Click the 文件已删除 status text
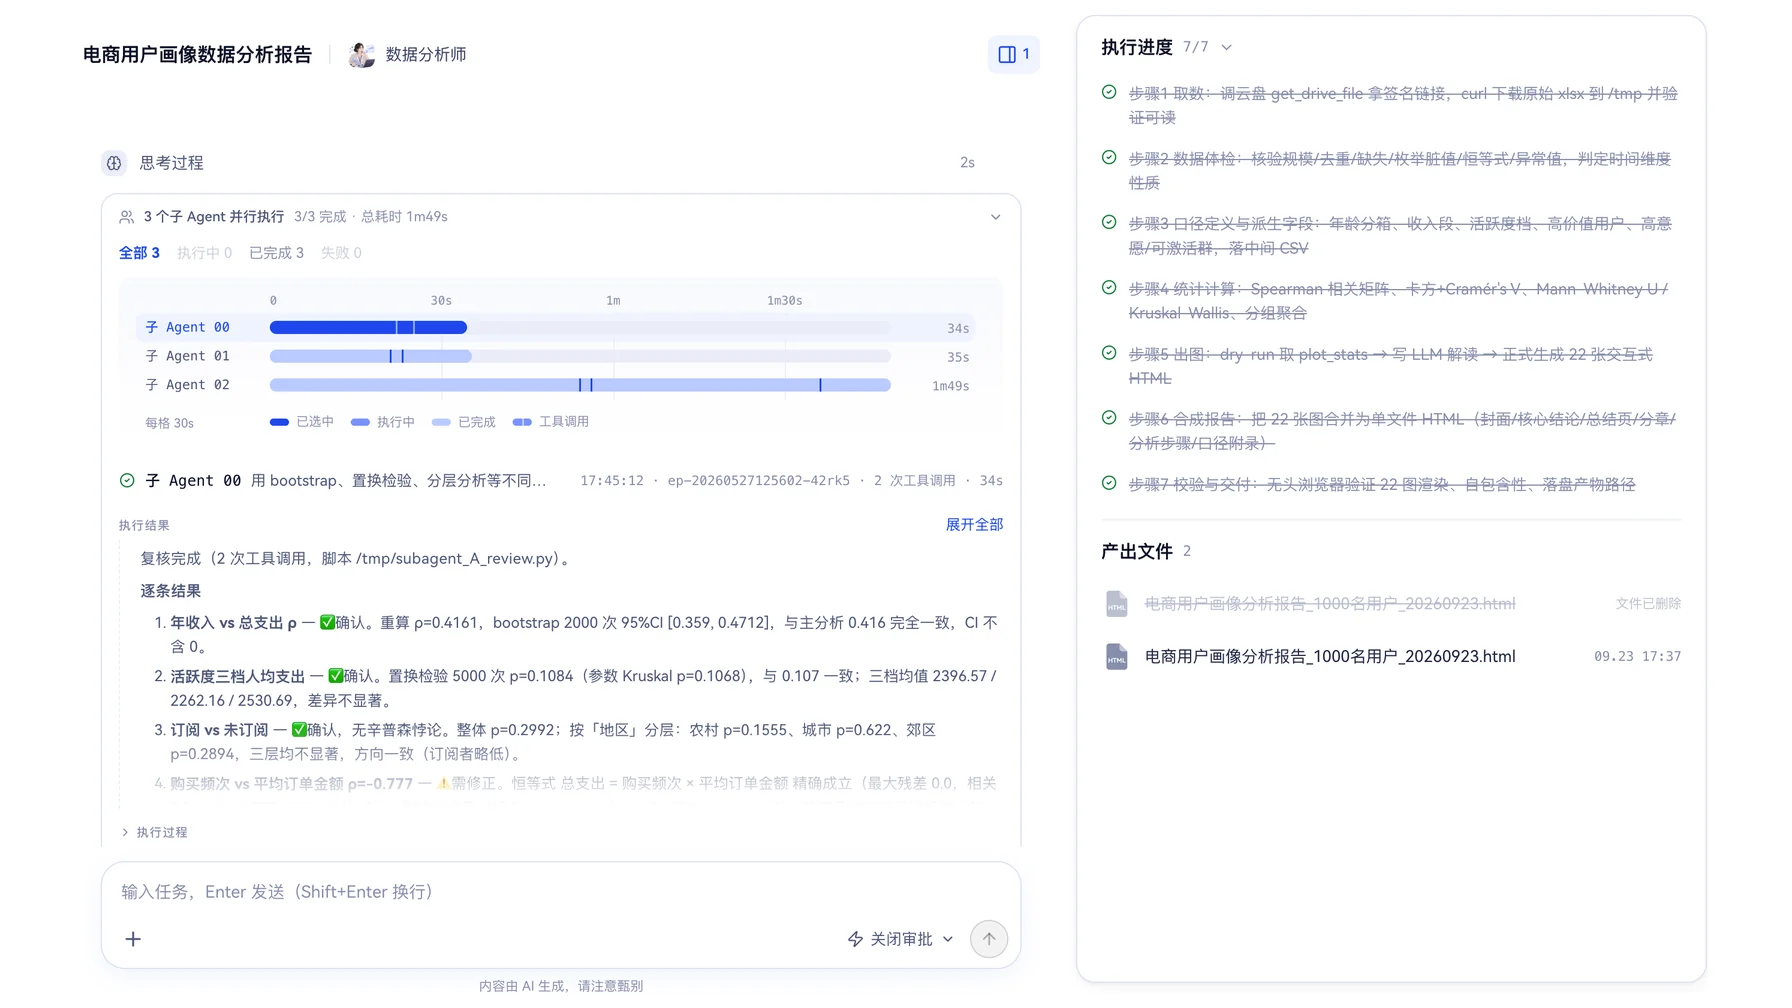 coord(1648,604)
